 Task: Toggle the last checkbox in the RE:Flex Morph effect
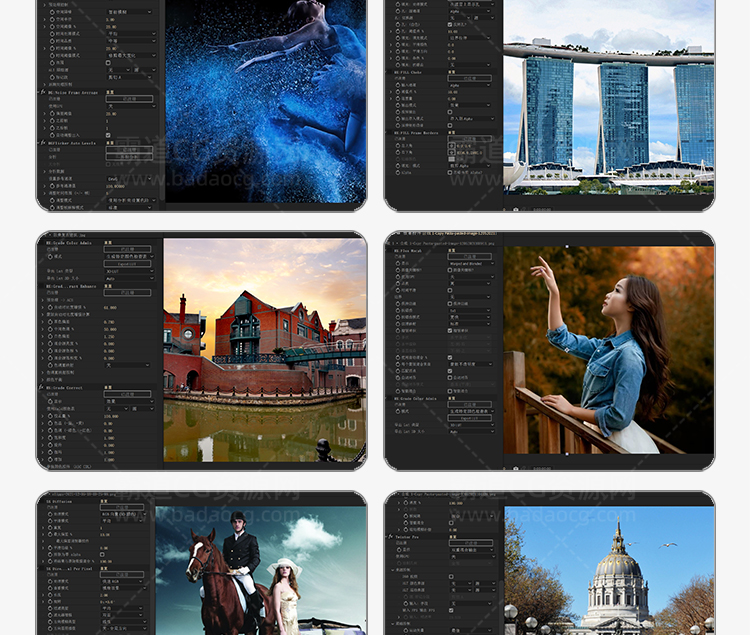(450, 391)
